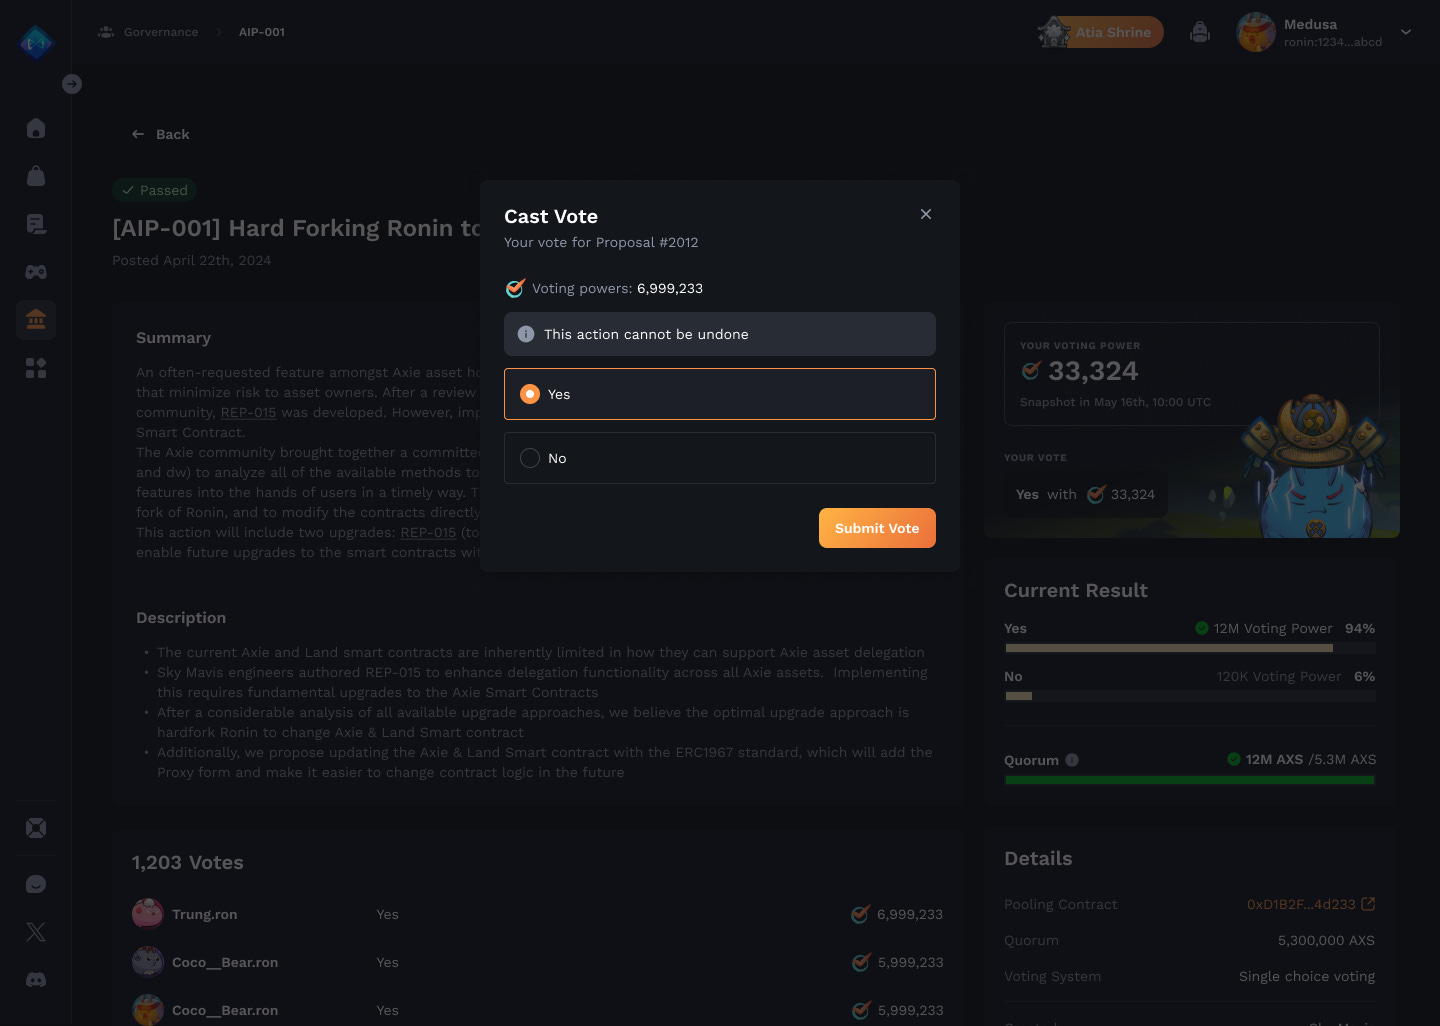This screenshot has height=1026, width=1440.
Task: Open the smiley community sidebar icon
Action: pos(36,884)
